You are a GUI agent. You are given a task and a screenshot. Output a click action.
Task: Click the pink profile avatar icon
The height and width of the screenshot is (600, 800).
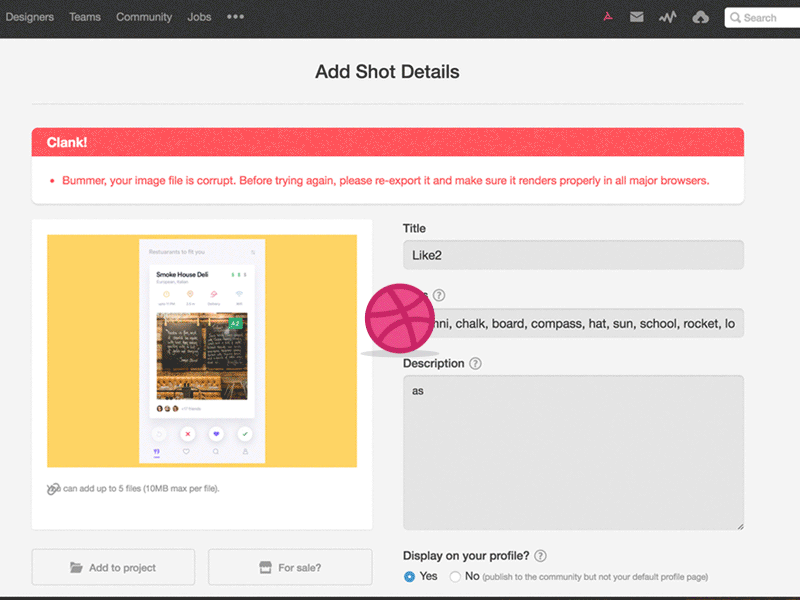click(x=608, y=17)
